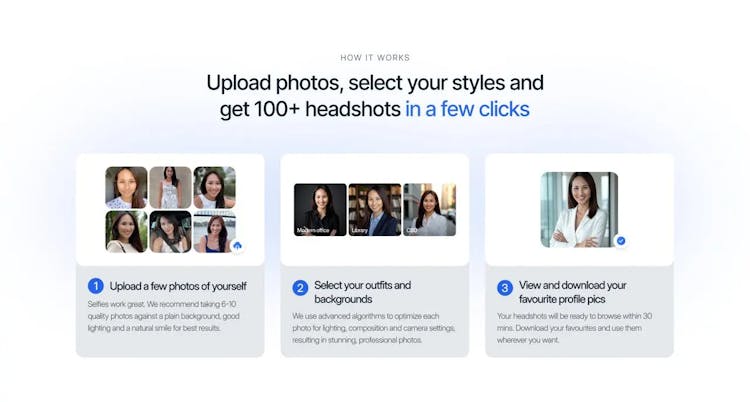This screenshot has width=750, height=402.
Task: Click the number 2 step circle
Action: 300,288
